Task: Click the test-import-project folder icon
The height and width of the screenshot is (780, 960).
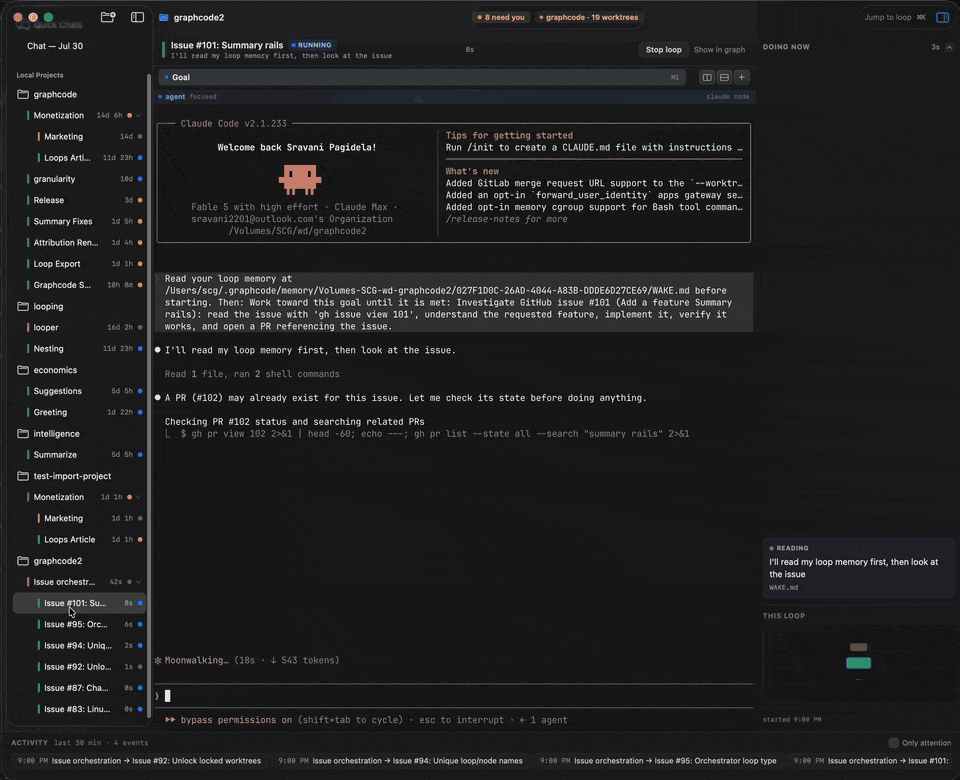Action: point(23,476)
